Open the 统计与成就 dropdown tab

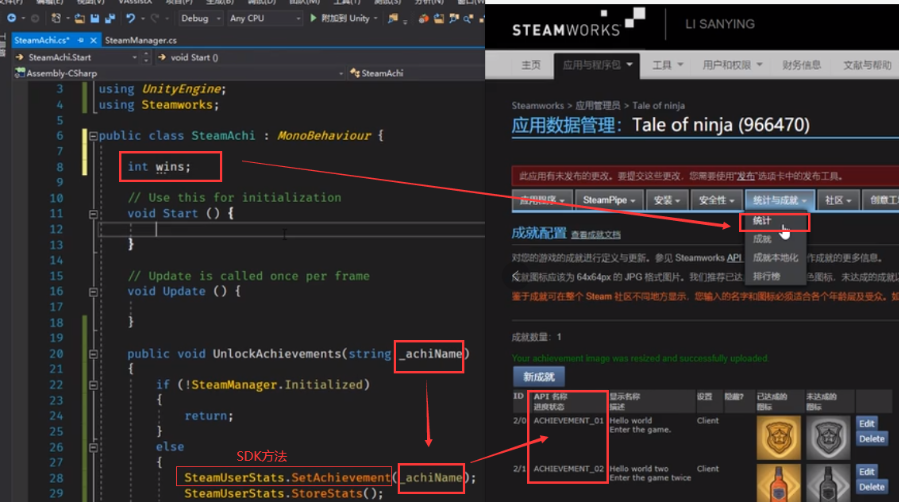point(780,200)
